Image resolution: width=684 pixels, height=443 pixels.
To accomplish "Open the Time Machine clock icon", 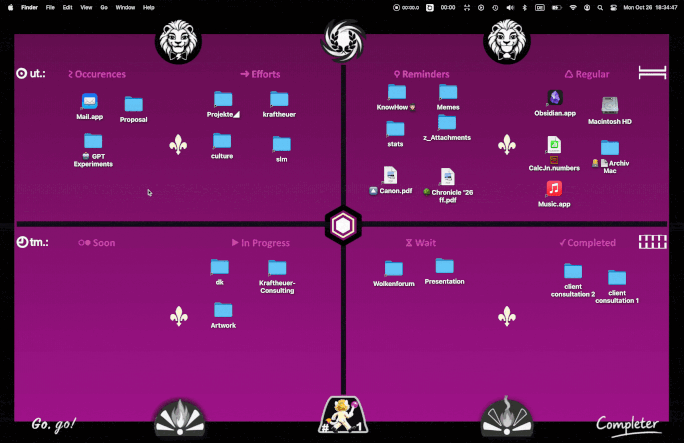I will pyautogui.click(x=495, y=7).
